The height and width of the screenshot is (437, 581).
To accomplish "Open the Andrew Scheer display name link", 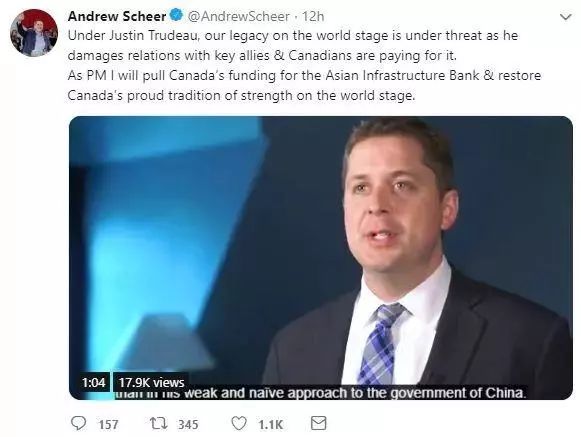I will 117,16.
